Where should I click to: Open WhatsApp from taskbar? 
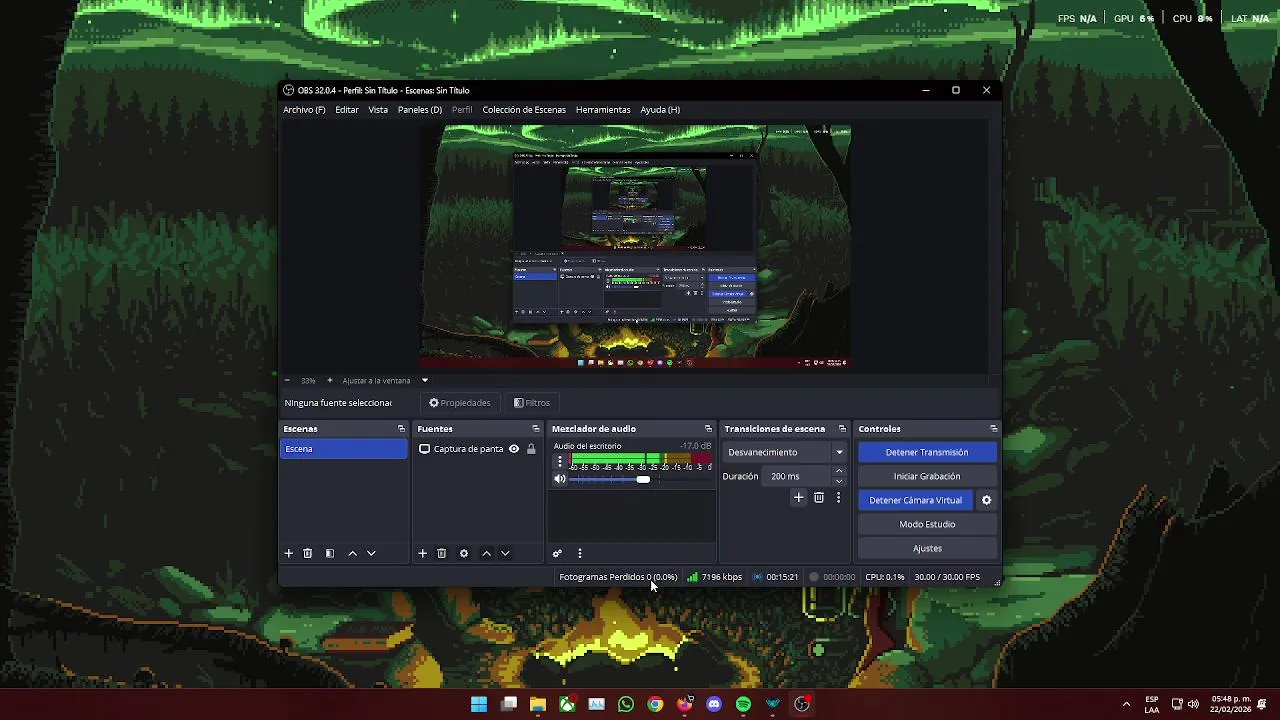click(626, 704)
